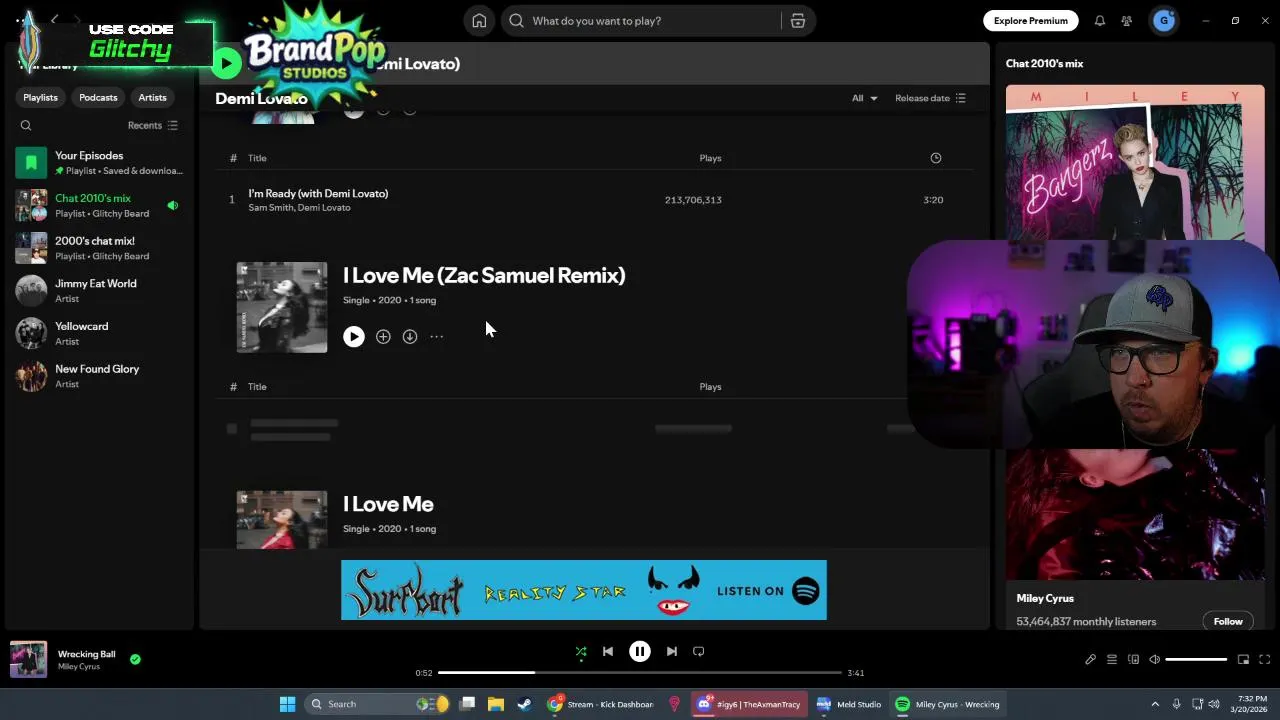
Task: Open Wrecking Ball song title in player
Action: [x=86, y=654]
